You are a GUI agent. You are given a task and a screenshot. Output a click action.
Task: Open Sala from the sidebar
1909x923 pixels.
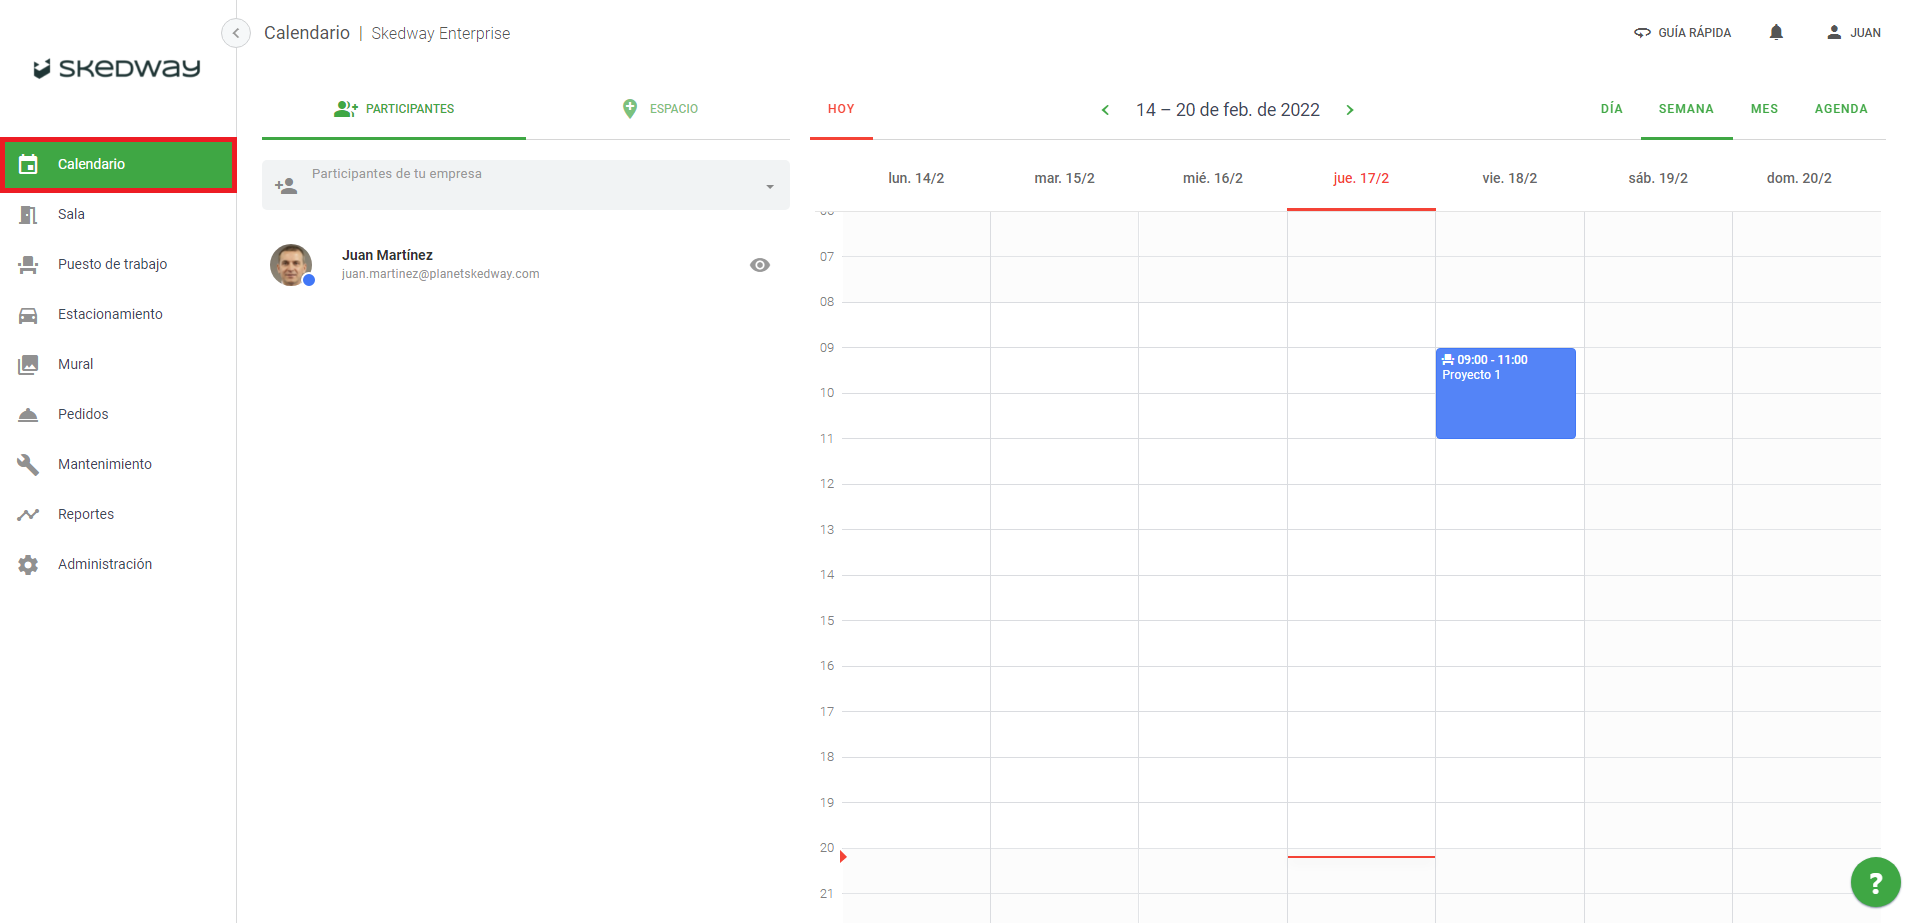[71, 214]
